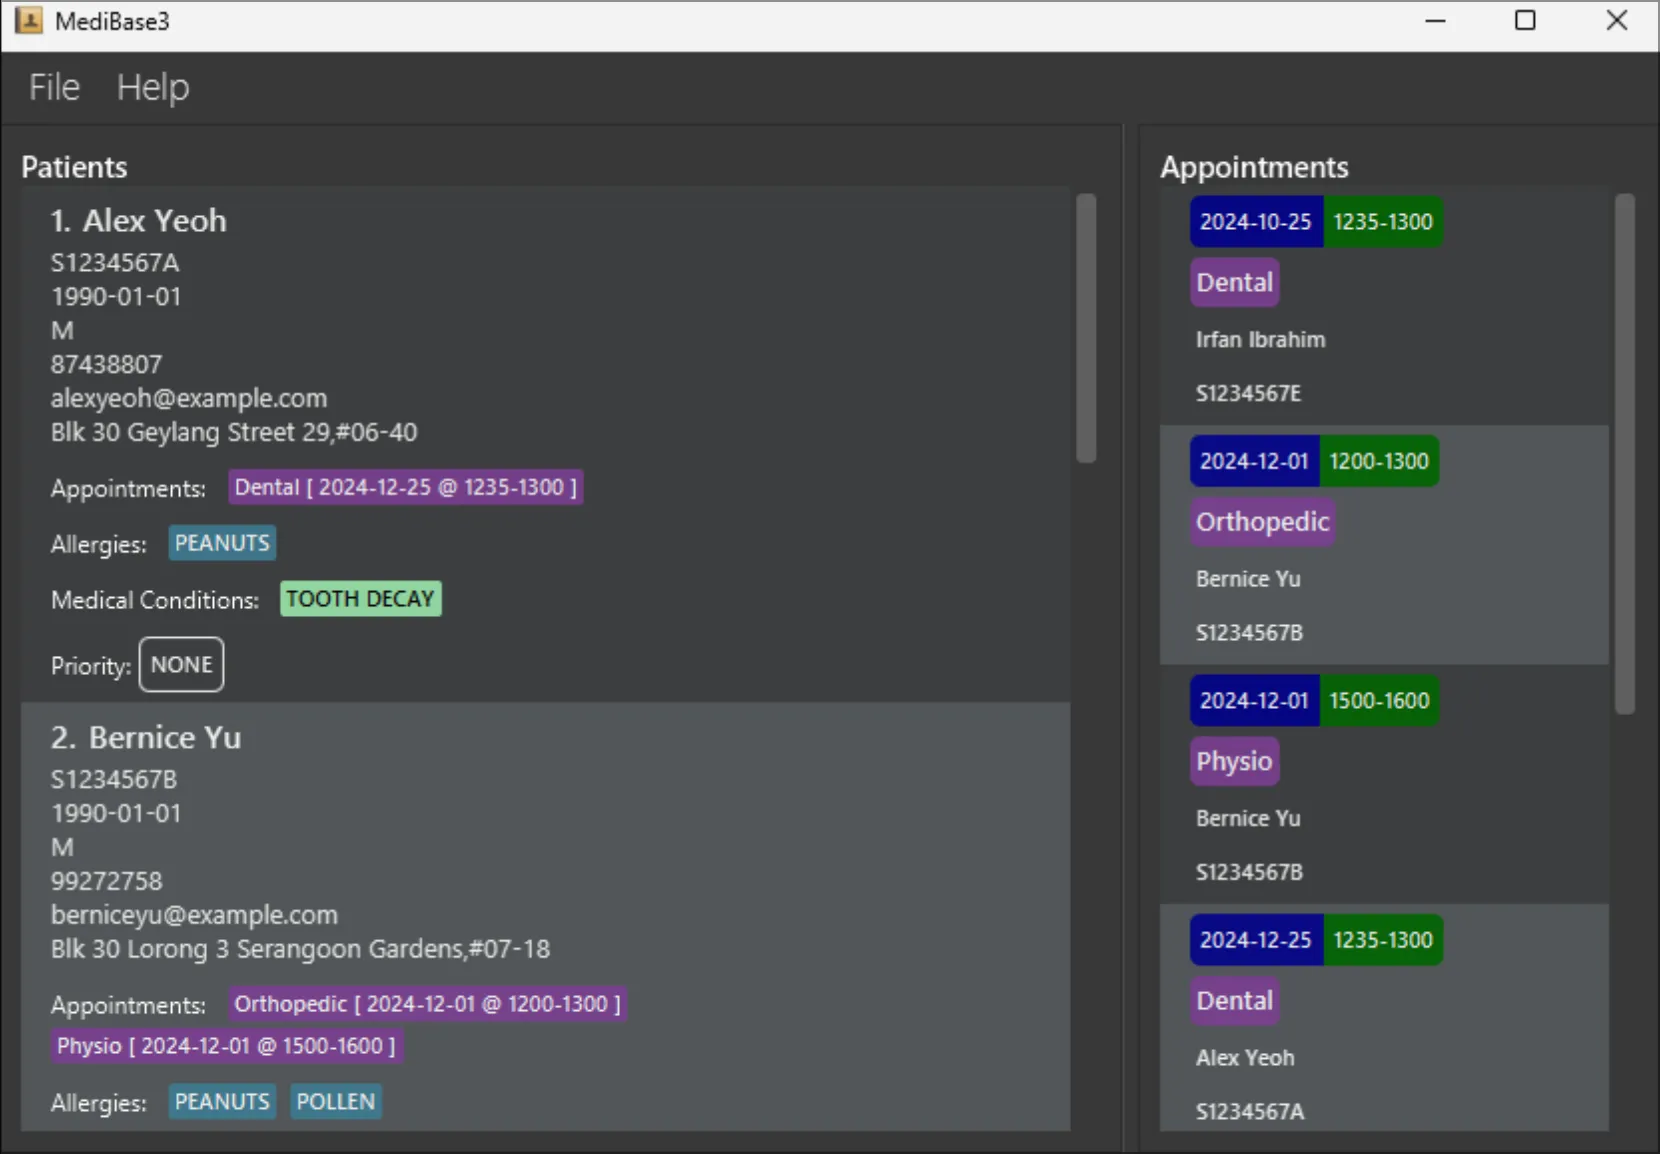Viewport: 1660px width, 1154px height.
Task: Click Alex Yeoh's Dental appointment tag
Action: 405,487
